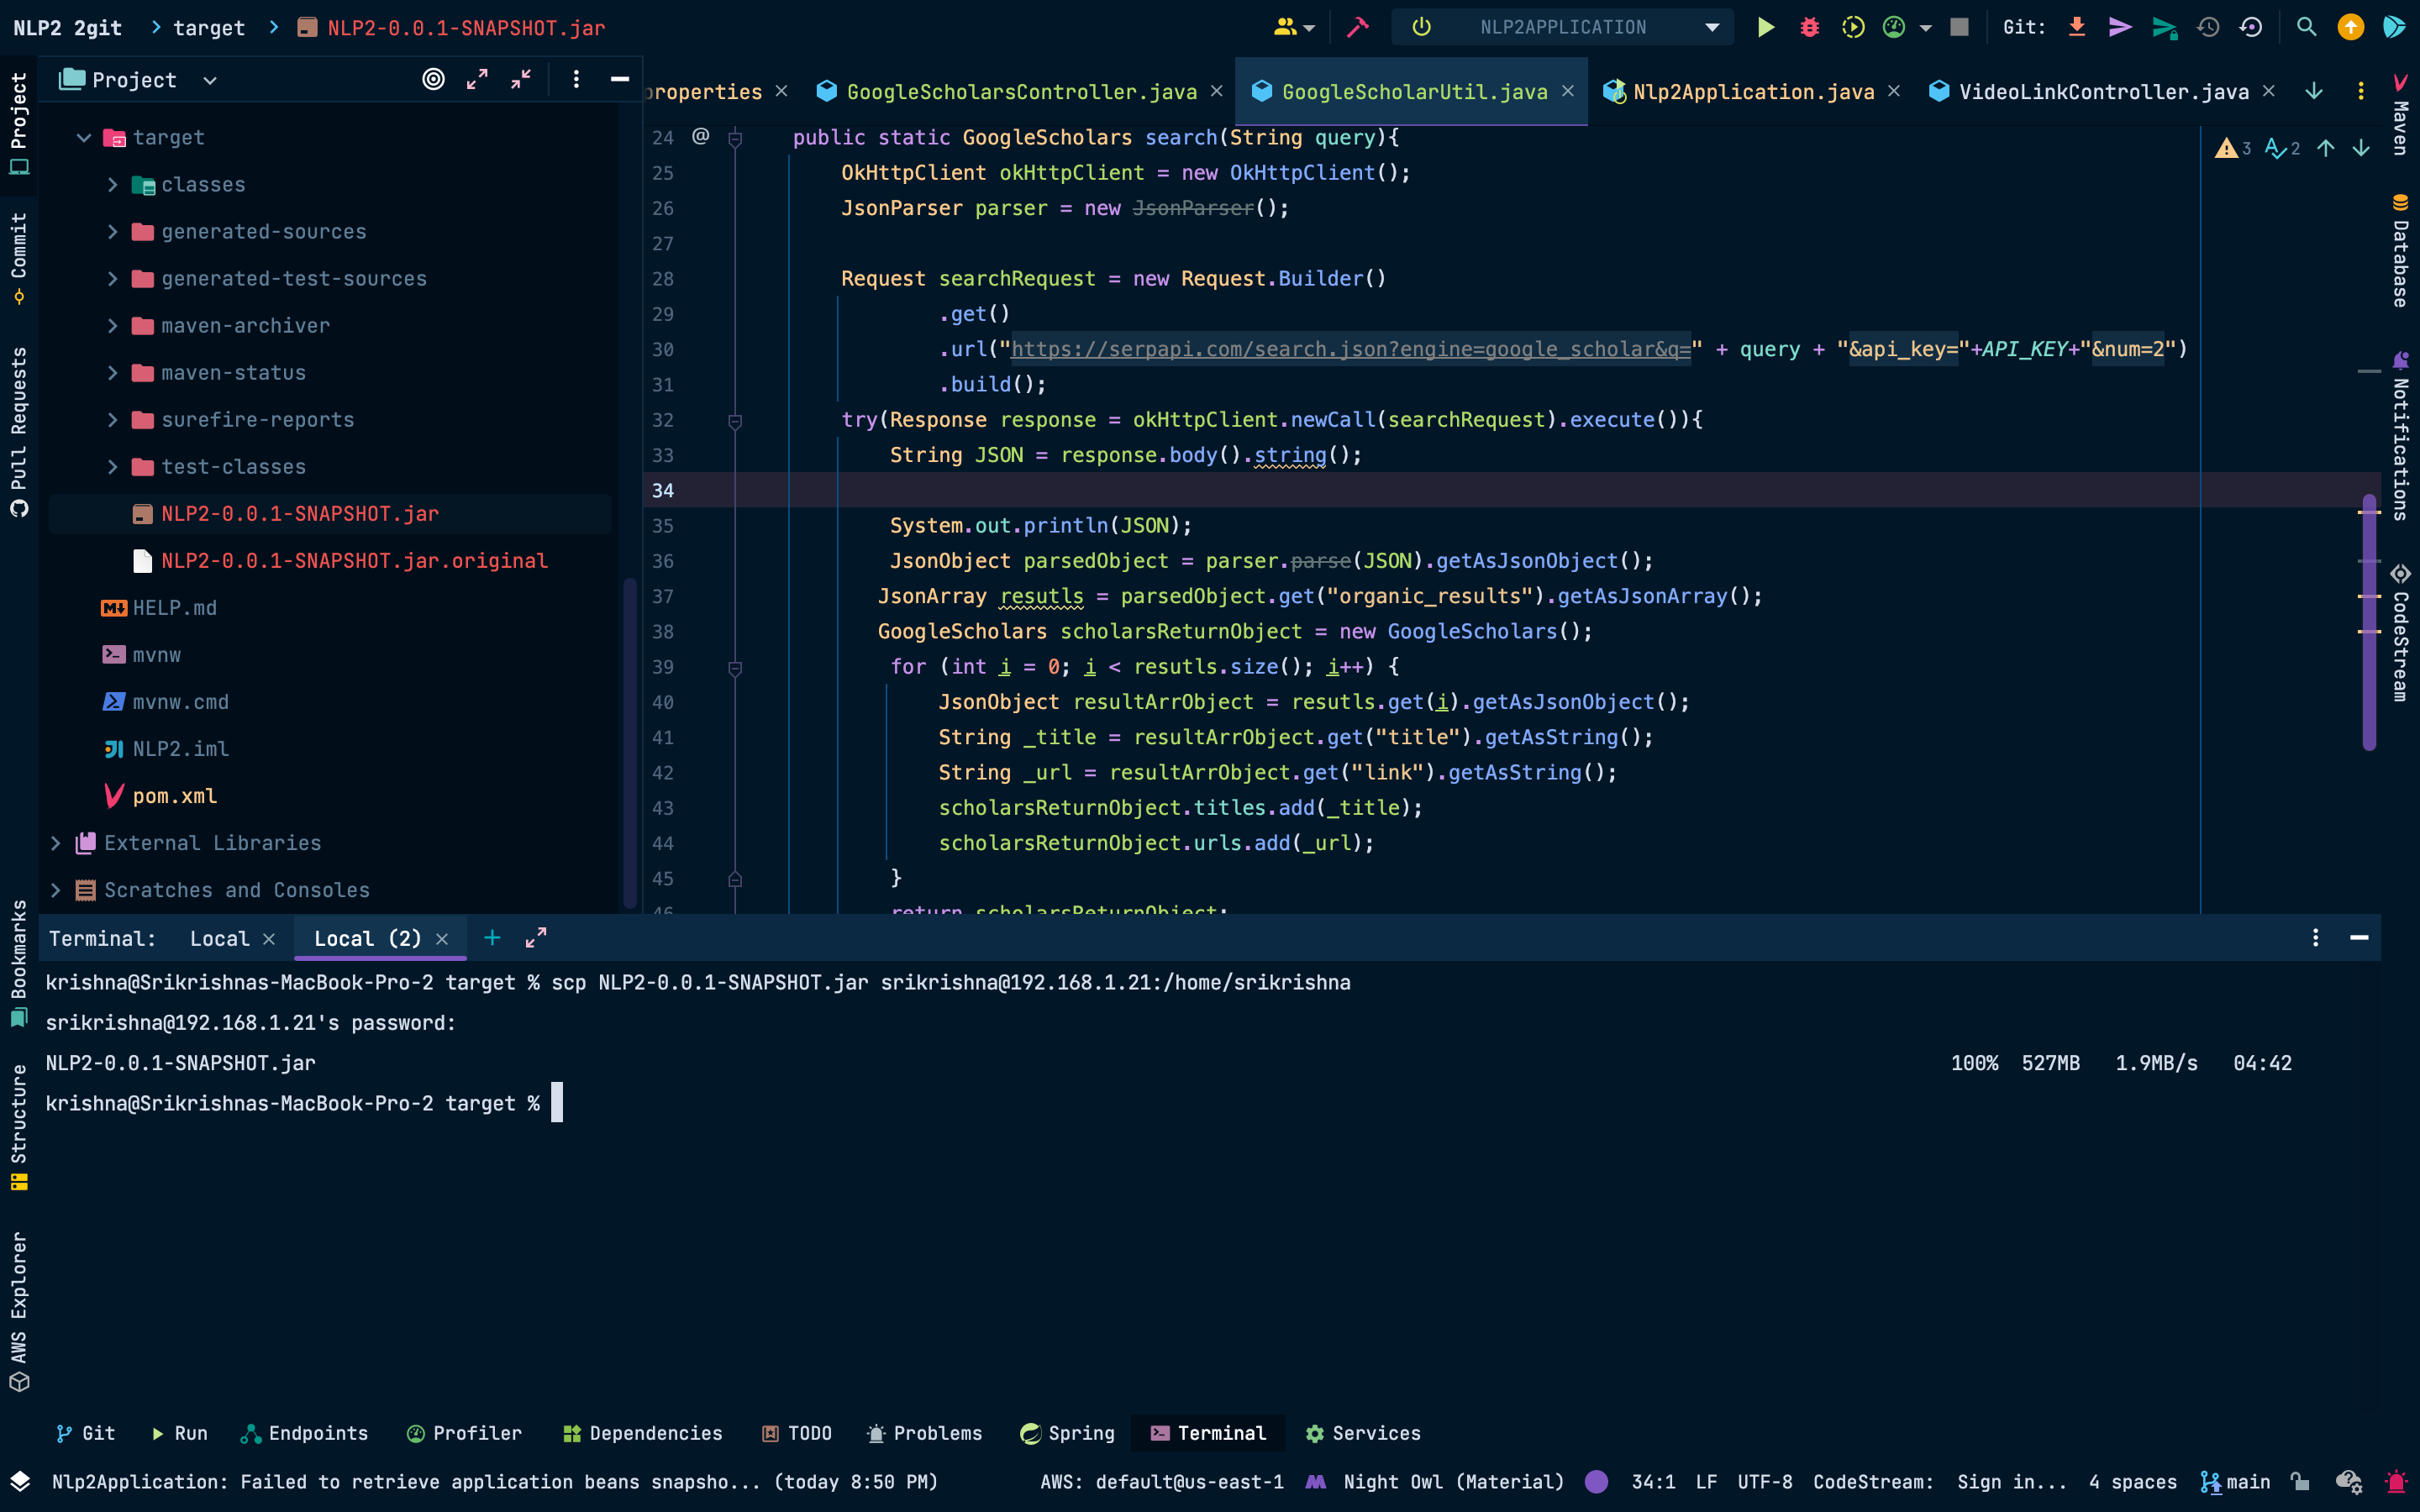Run the NLP2APPLICATION configuration
The image size is (2420, 1512).
1765,27
